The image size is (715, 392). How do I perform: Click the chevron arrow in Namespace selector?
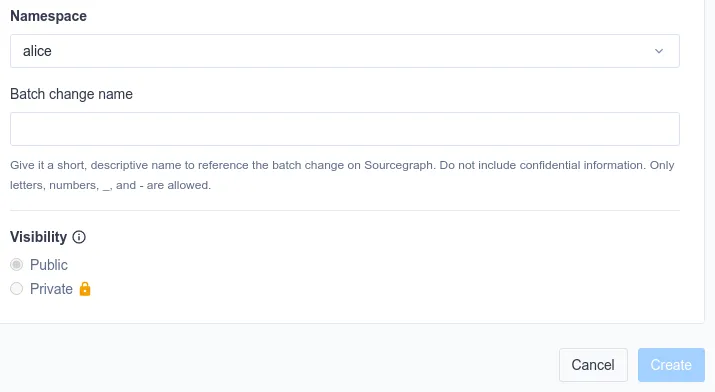point(659,51)
